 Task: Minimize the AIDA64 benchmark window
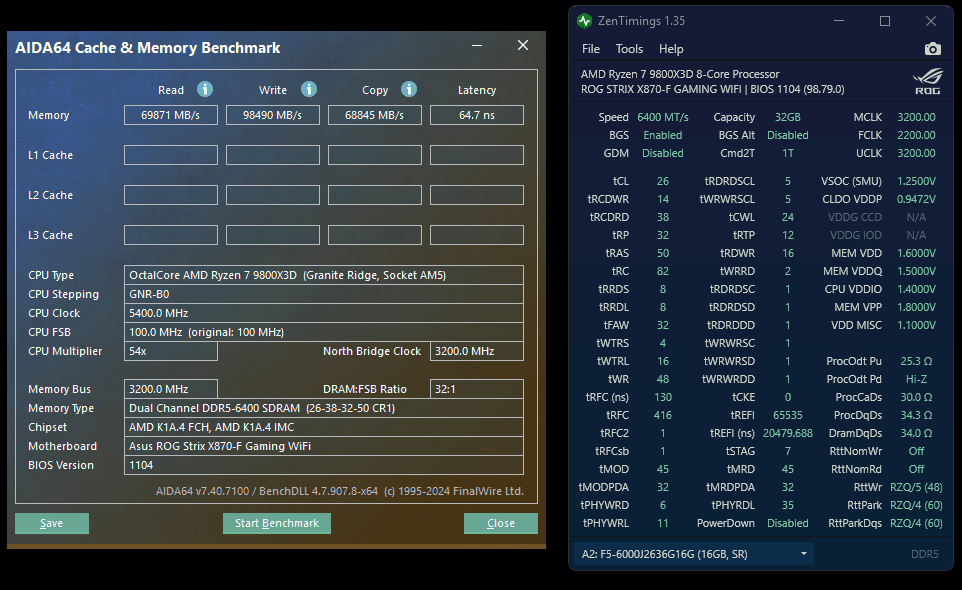pyautogui.click(x=477, y=45)
